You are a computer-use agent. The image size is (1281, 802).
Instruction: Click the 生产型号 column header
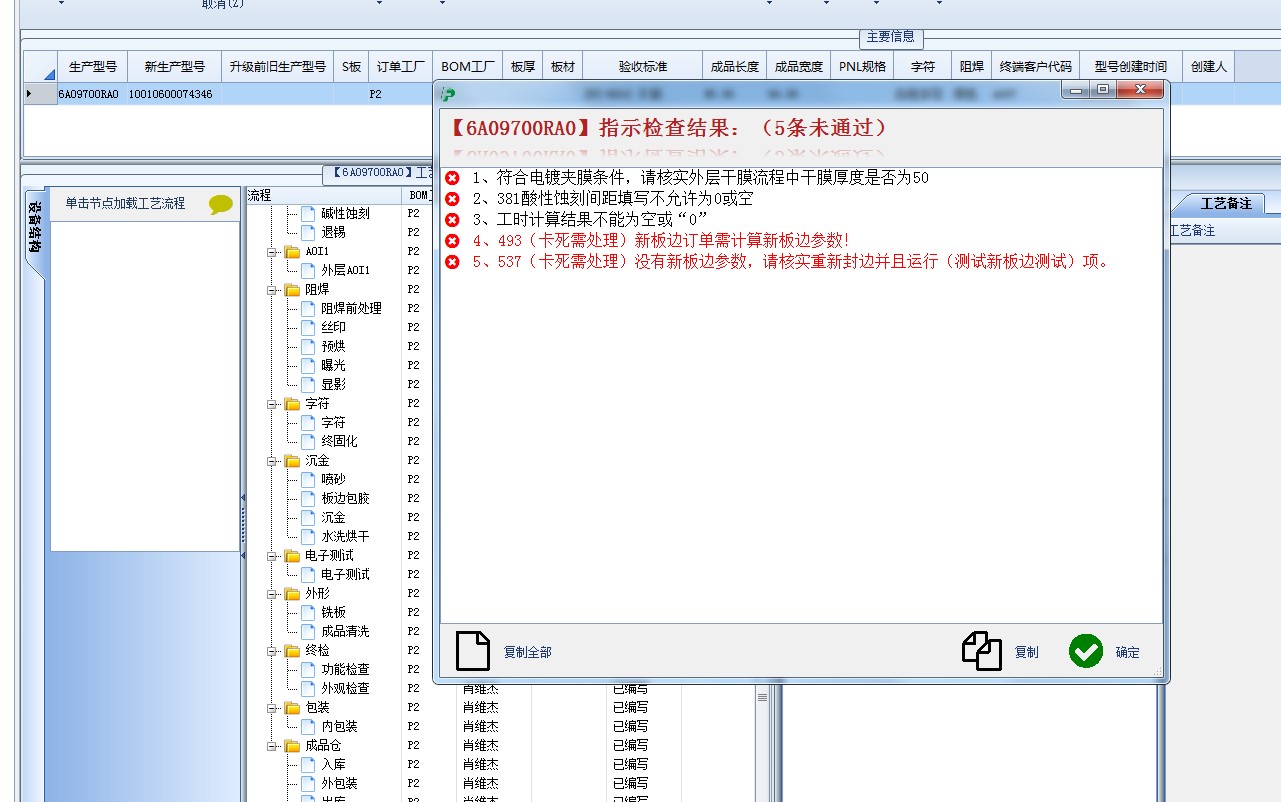93,67
